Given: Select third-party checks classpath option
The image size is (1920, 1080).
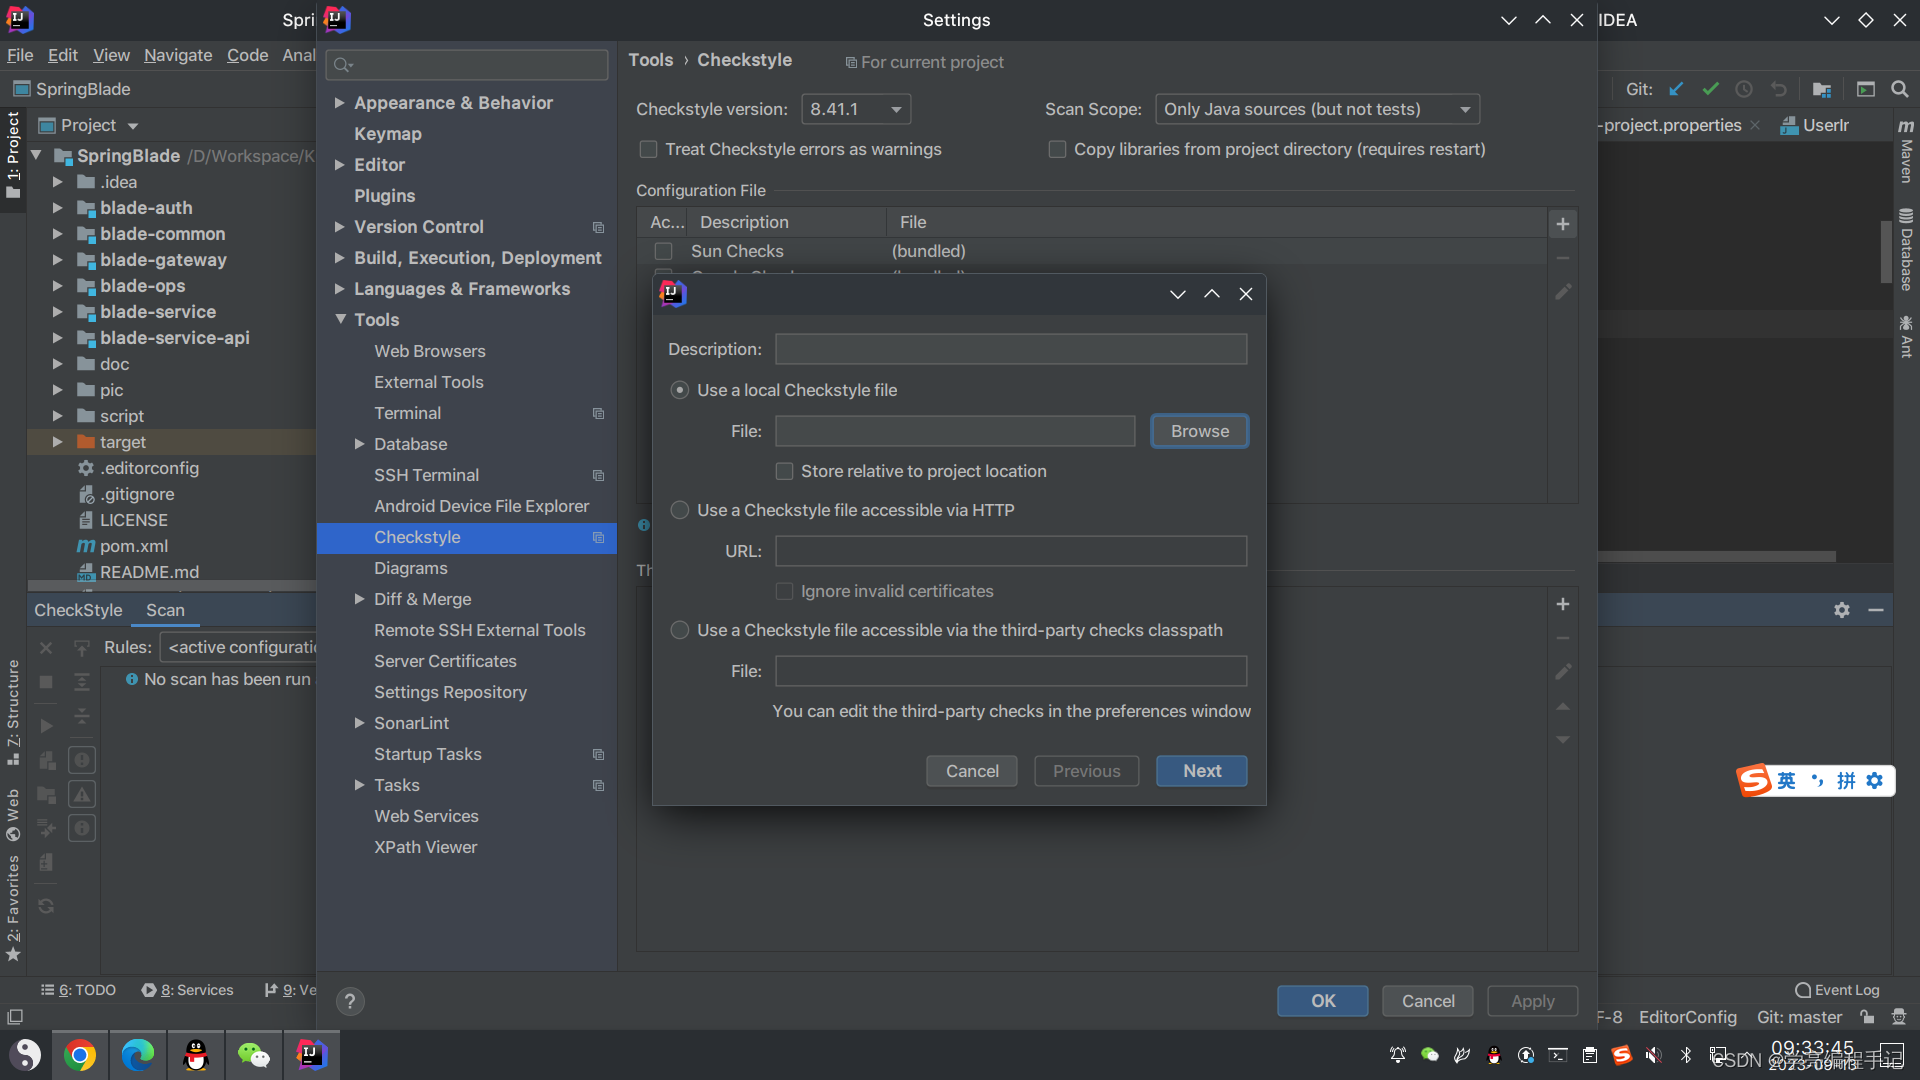Looking at the screenshot, I should click(x=680, y=630).
